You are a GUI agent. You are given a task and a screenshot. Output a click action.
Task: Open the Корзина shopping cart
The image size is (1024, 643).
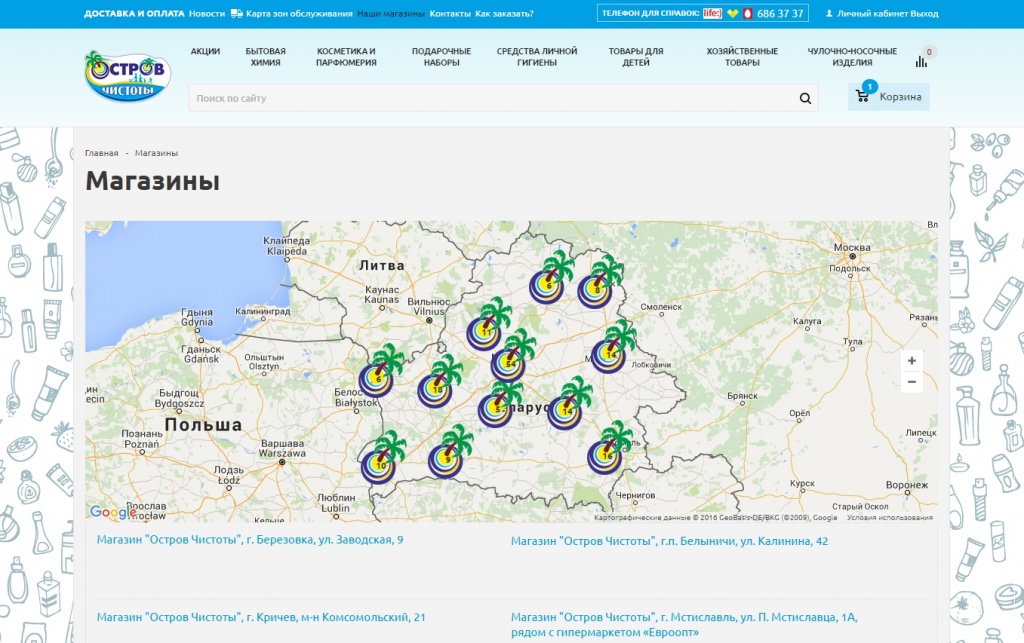[888, 97]
